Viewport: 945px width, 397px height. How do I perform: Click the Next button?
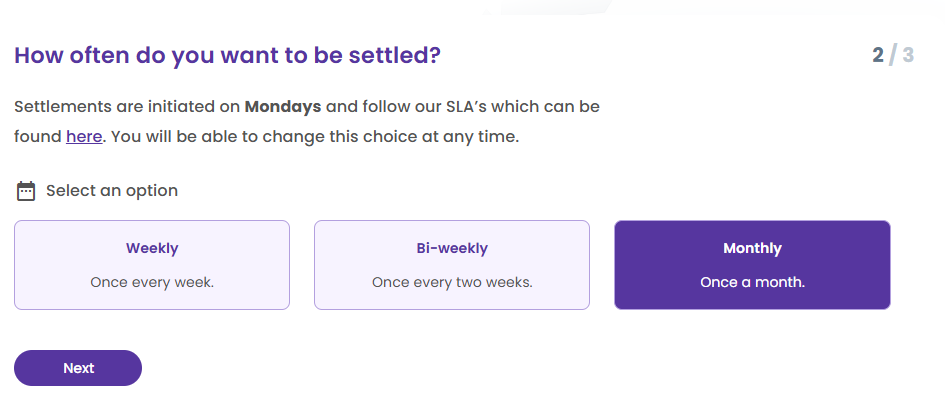[x=78, y=368]
